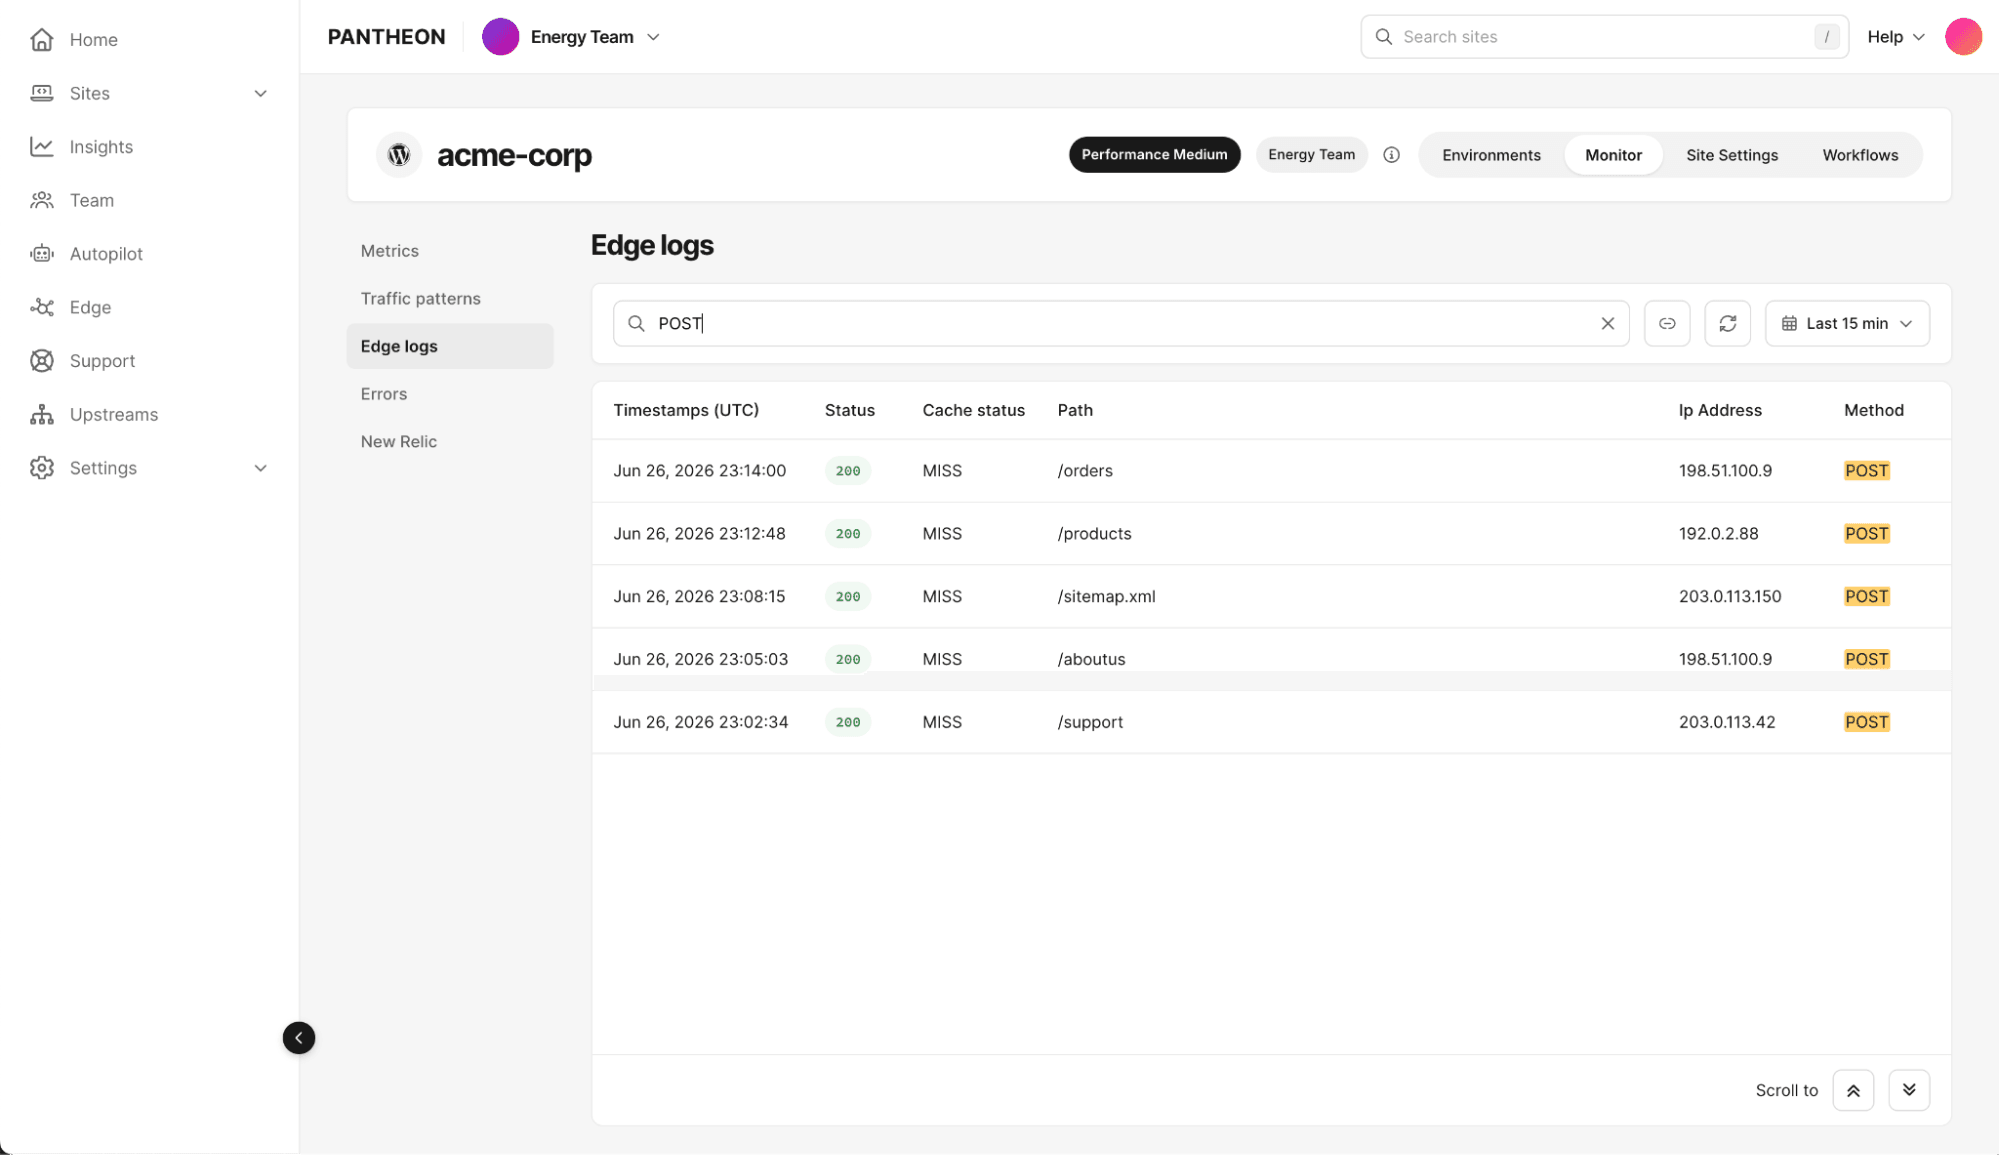The image size is (1999, 1155).
Task: Click the site info icon
Action: point(1391,154)
